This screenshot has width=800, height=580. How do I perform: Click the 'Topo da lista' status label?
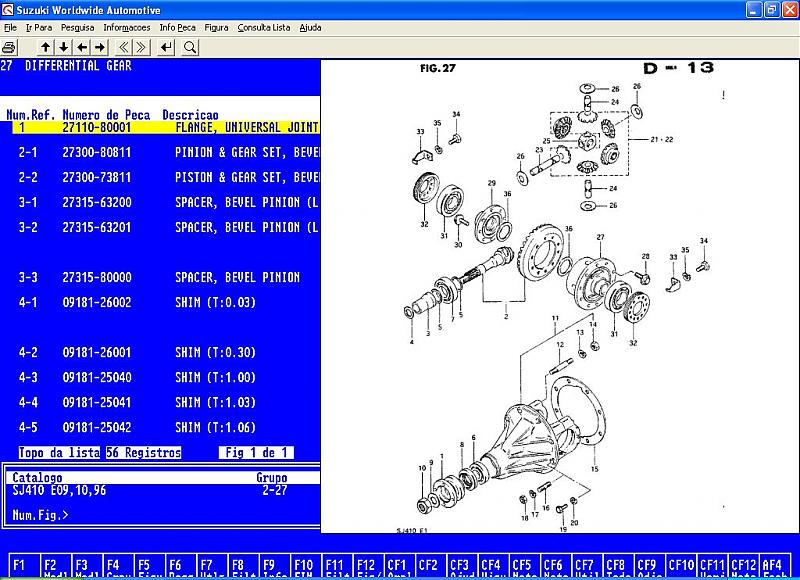tap(59, 452)
